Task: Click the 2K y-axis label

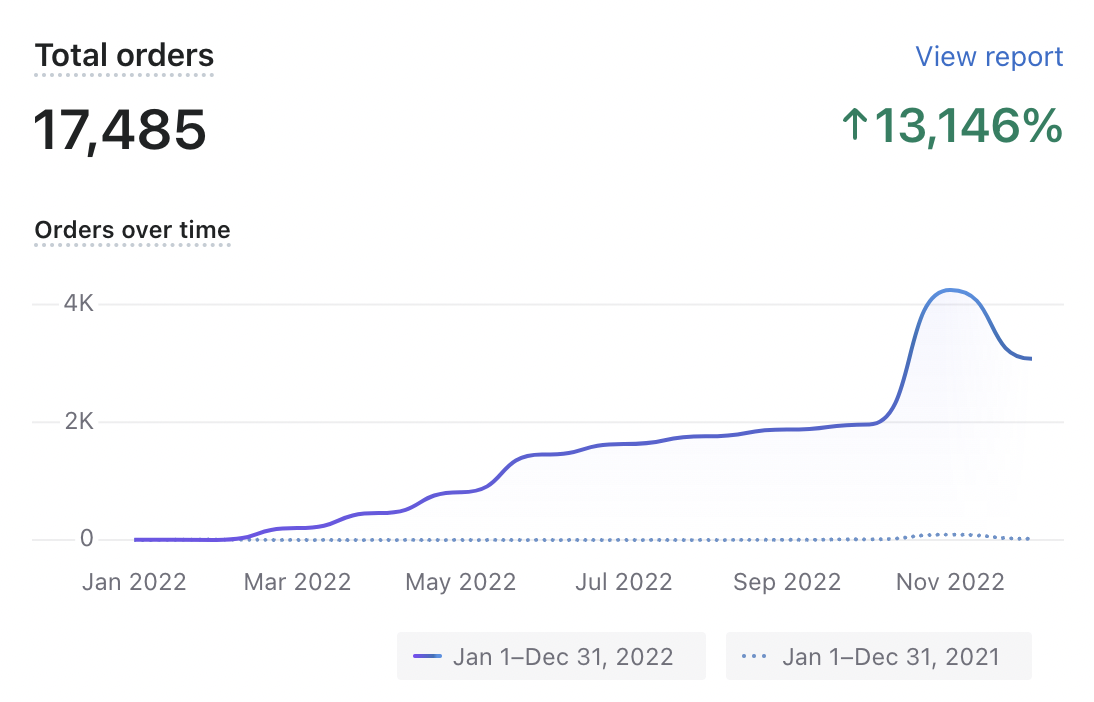Action: pos(77,422)
